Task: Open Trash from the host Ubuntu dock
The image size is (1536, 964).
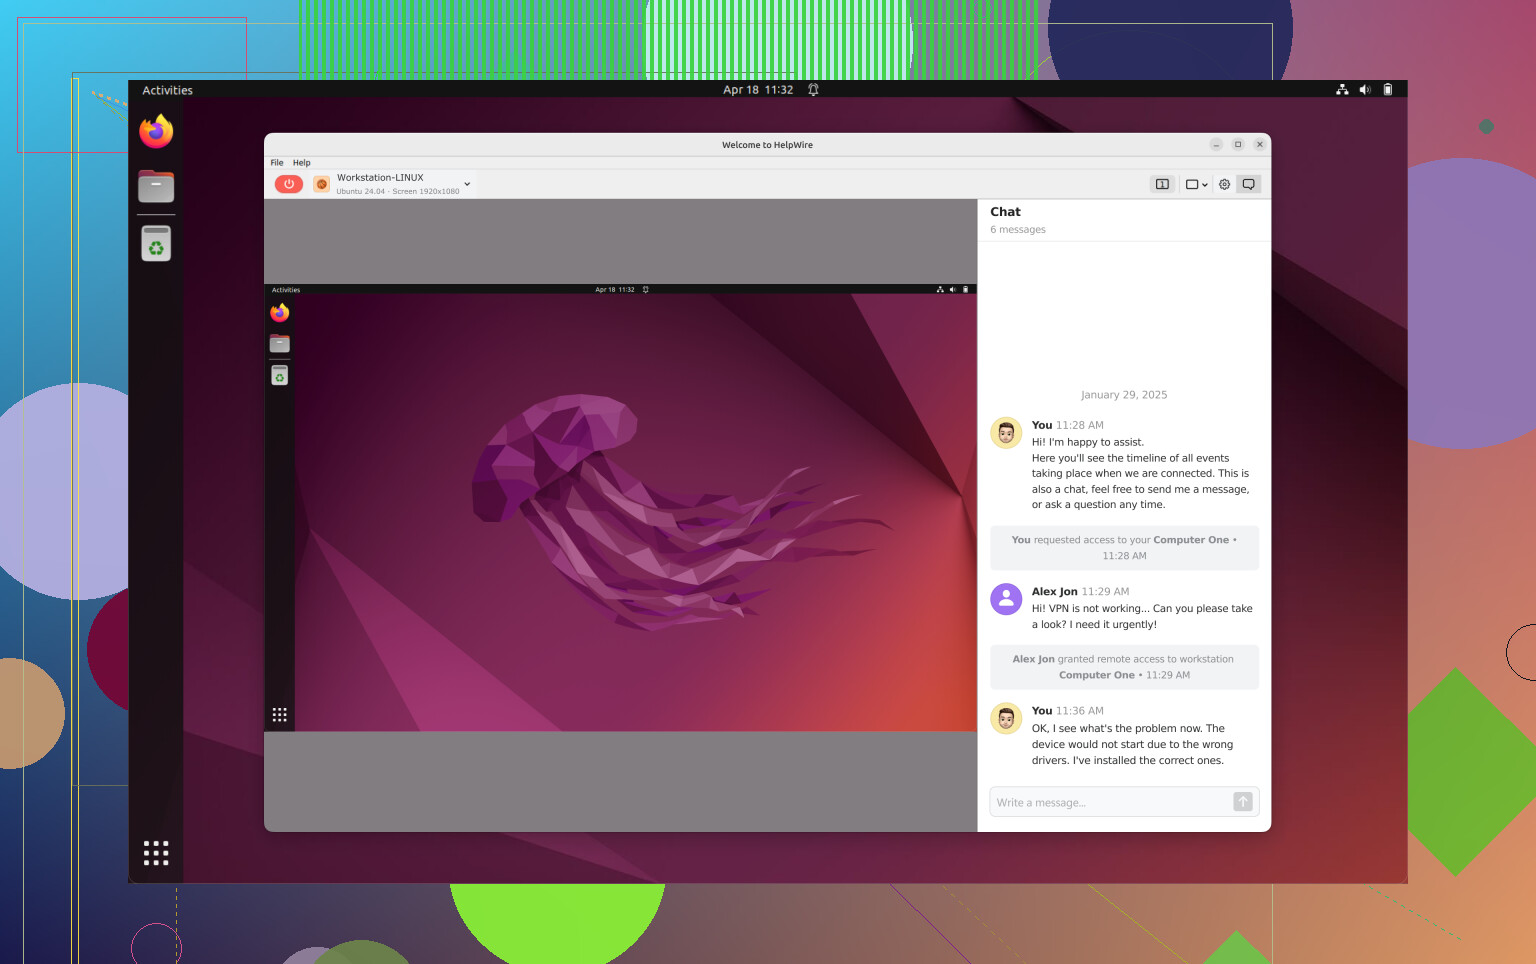Action: 156,243
